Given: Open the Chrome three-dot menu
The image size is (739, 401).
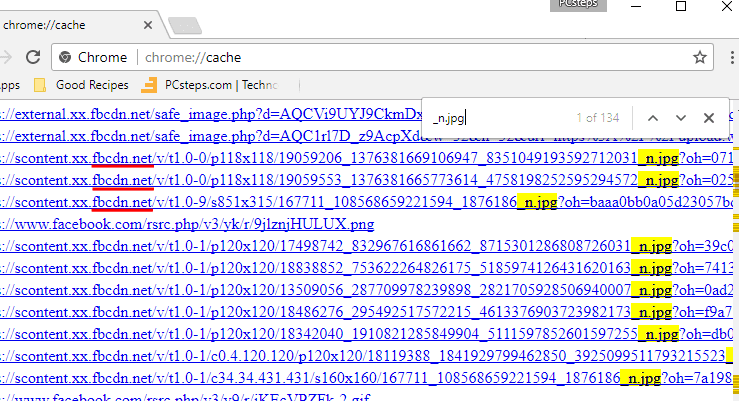Looking at the screenshot, I should click(x=732, y=57).
